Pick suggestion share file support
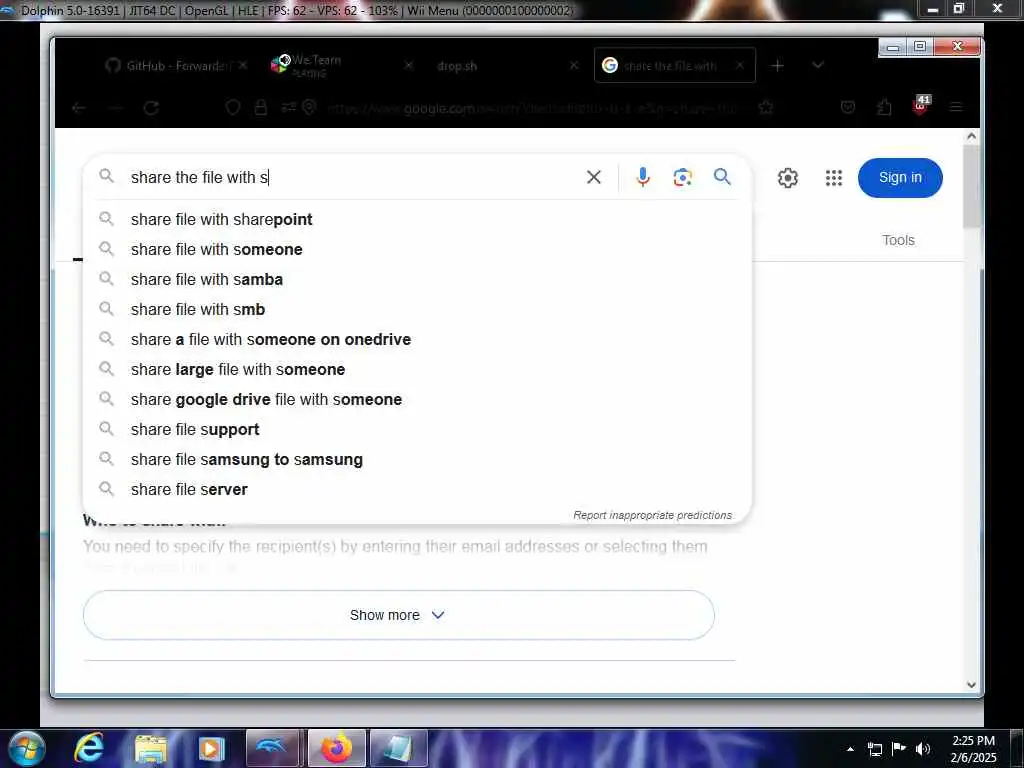Screen dimensions: 1024x768 coord(417,430)
